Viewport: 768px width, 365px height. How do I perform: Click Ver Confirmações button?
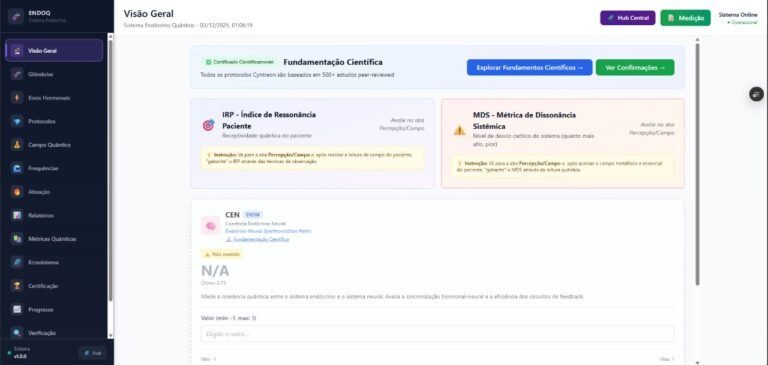(x=635, y=68)
